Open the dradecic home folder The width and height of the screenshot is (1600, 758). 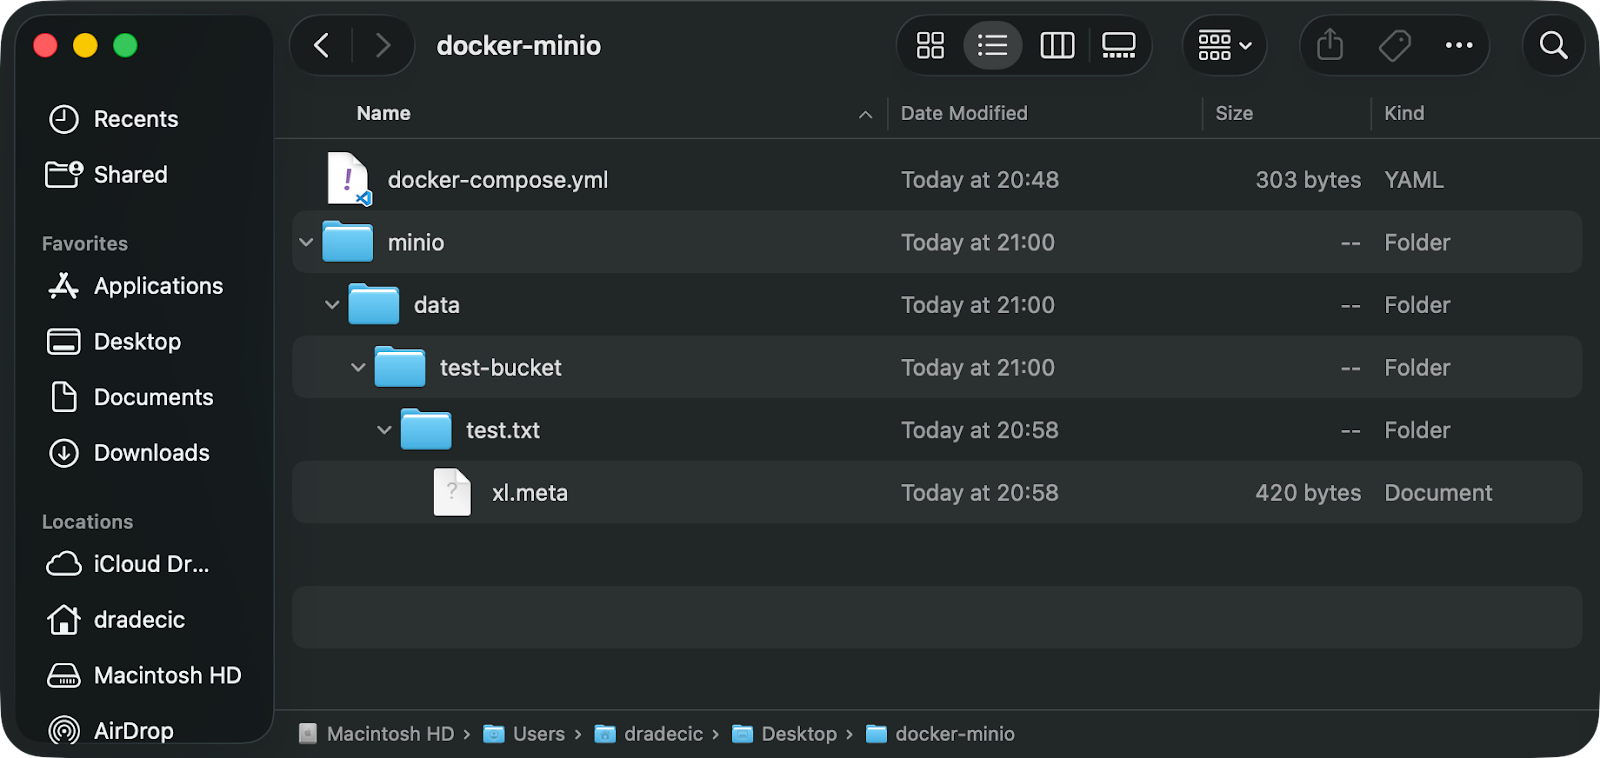tap(116, 620)
